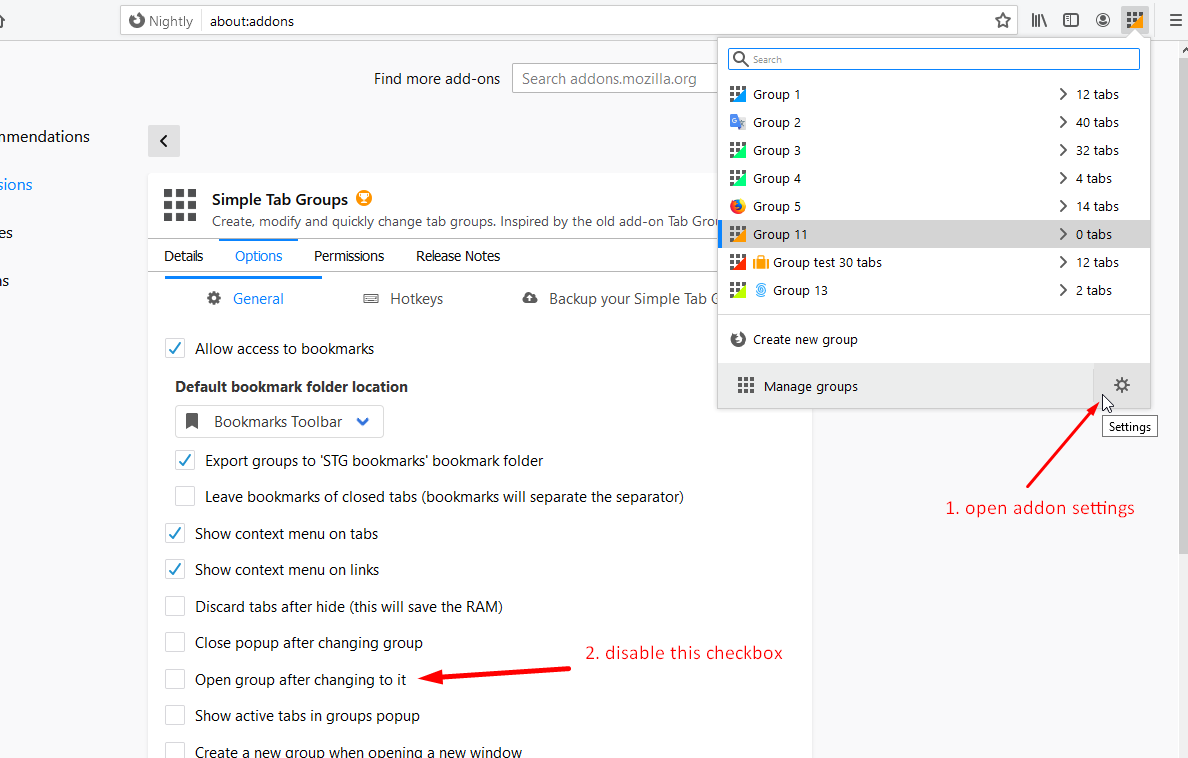Expand Group 2 chevron arrow
The image size is (1188, 758).
[x=1062, y=122]
